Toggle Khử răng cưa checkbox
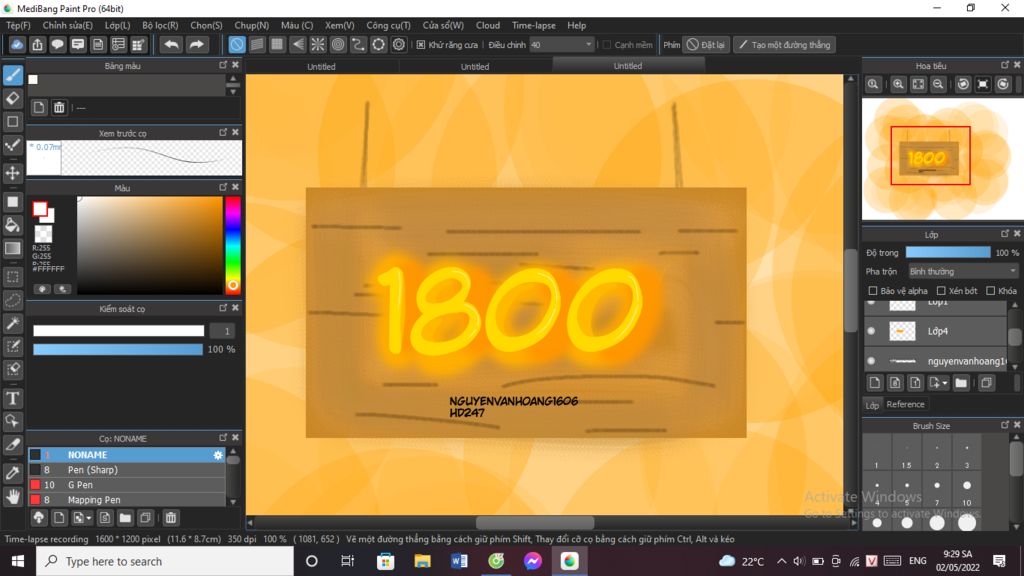This screenshot has width=1024, height=576. (421, 45)
